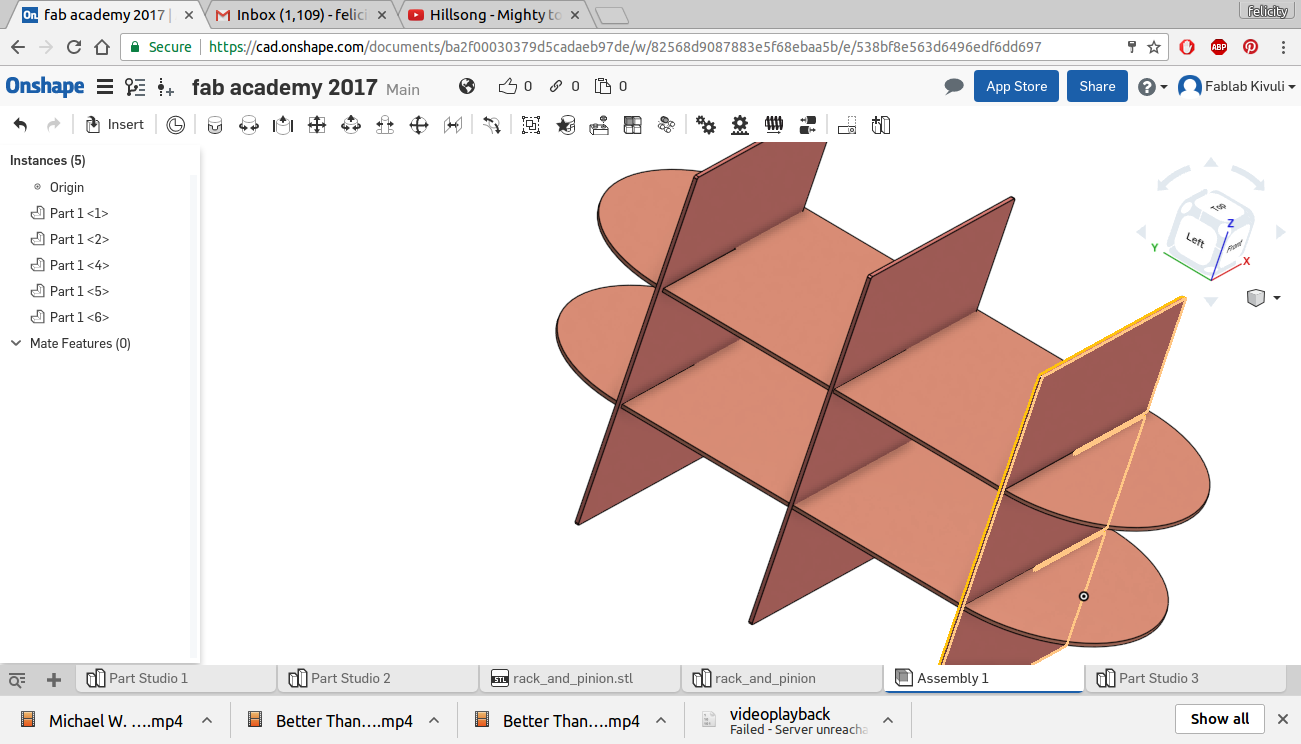Collapse the Mate Features section
This screenshot has height=744, width=1301.
[16, 343]
